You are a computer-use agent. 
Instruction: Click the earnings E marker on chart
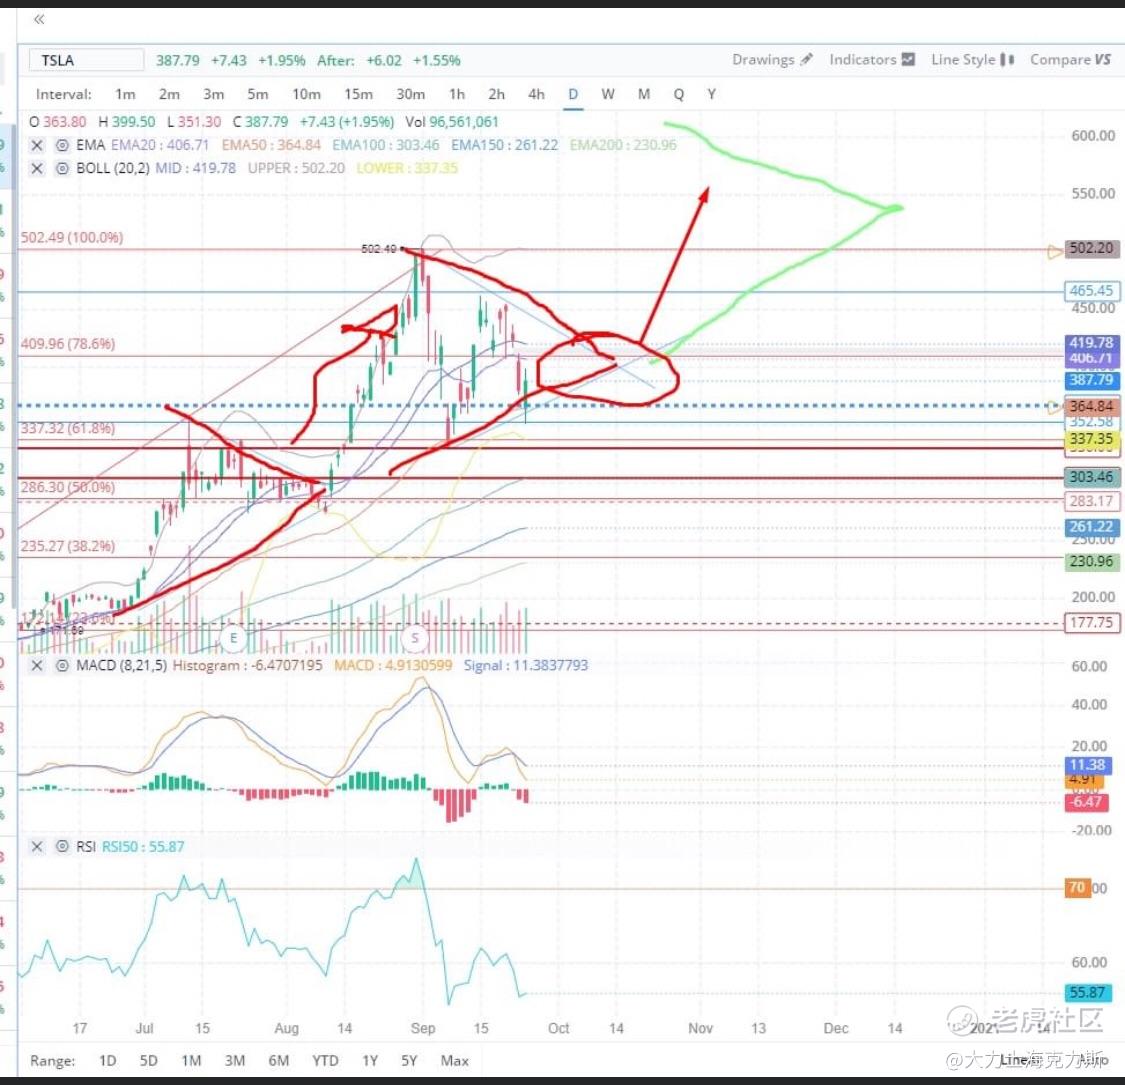(232, 637)
